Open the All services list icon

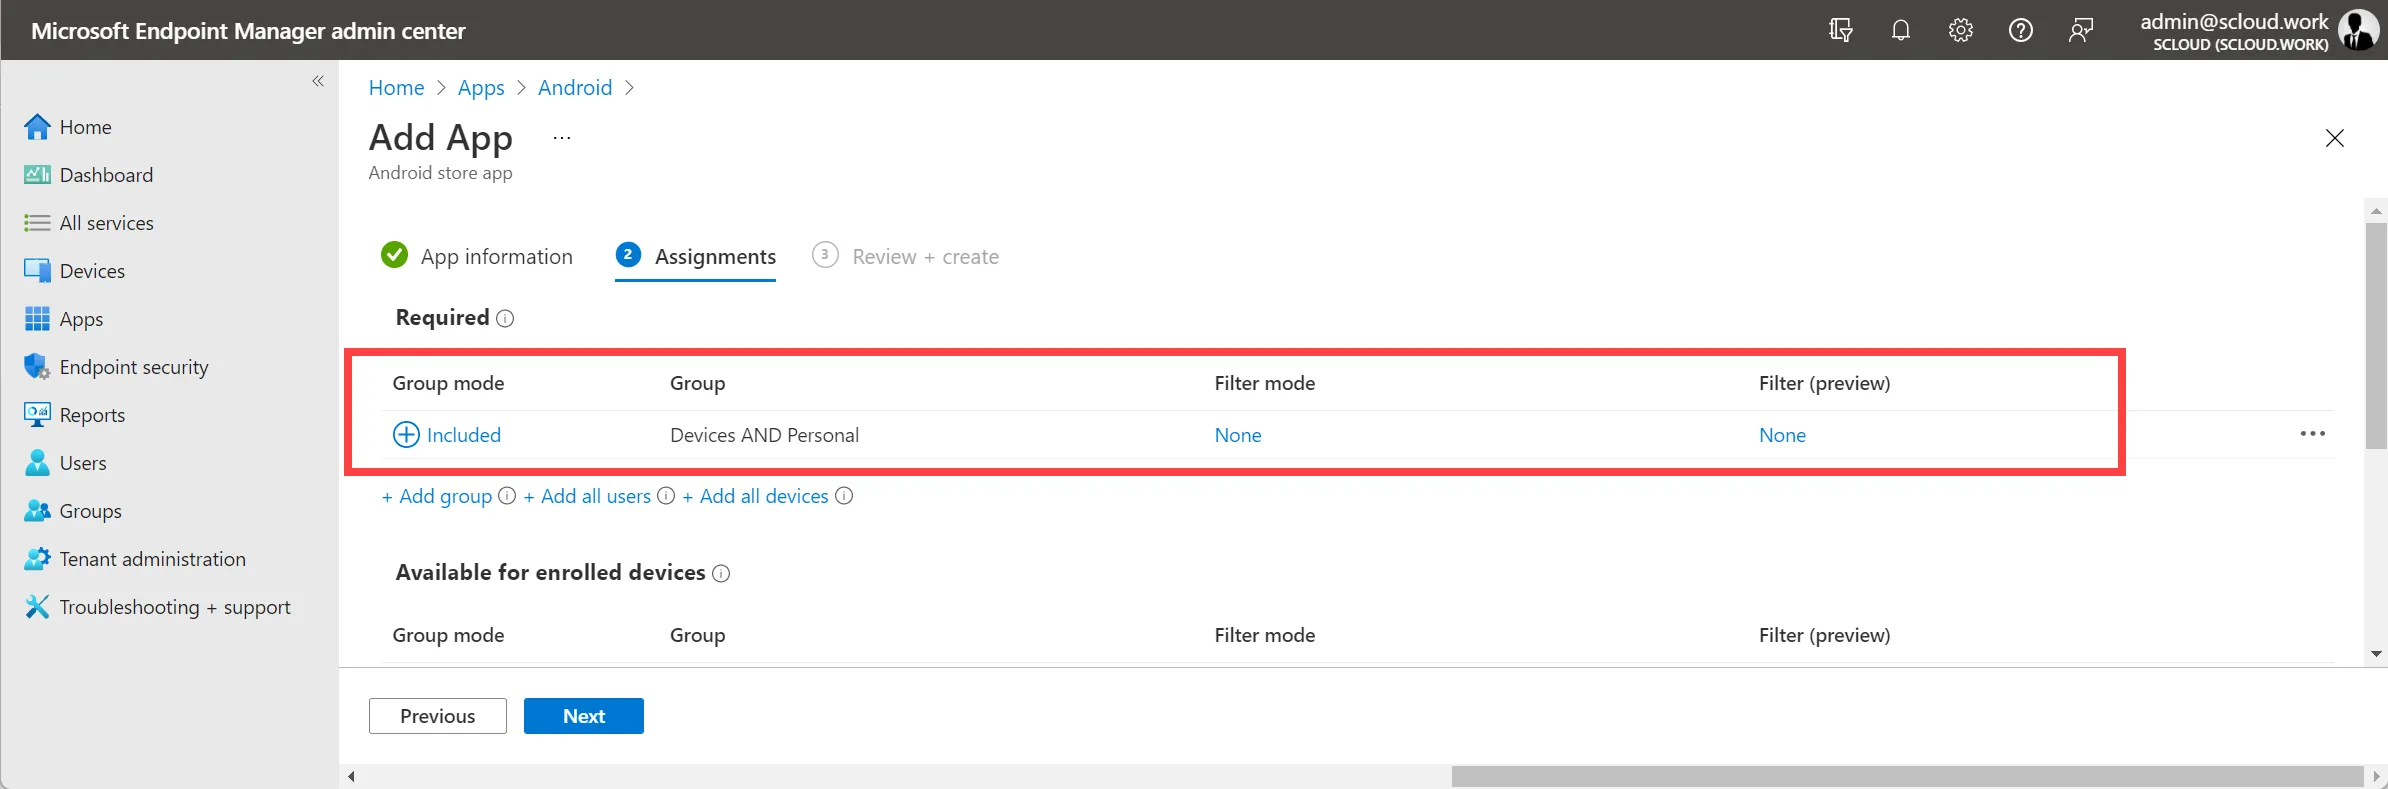click(x=37, y=223)
